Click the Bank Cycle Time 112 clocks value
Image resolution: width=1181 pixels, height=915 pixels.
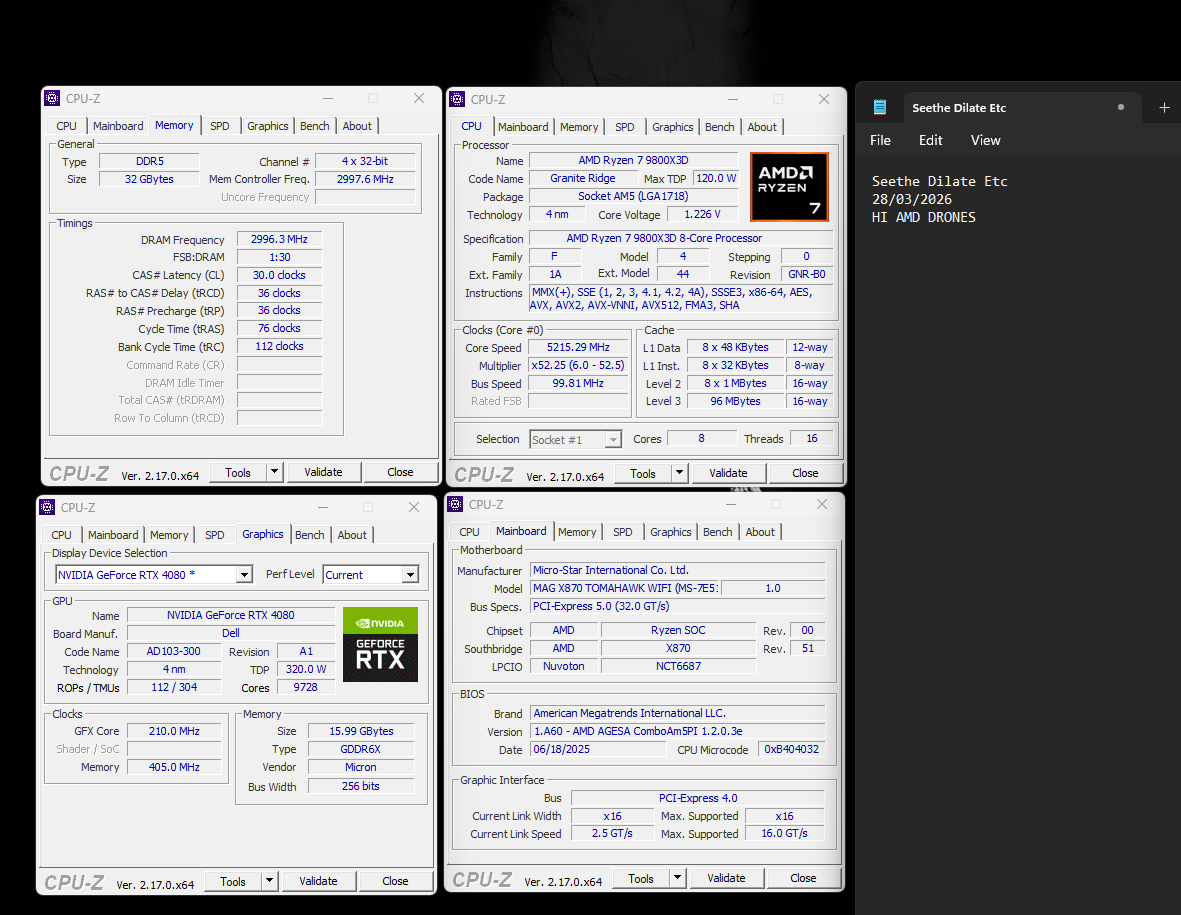point(279,346)
